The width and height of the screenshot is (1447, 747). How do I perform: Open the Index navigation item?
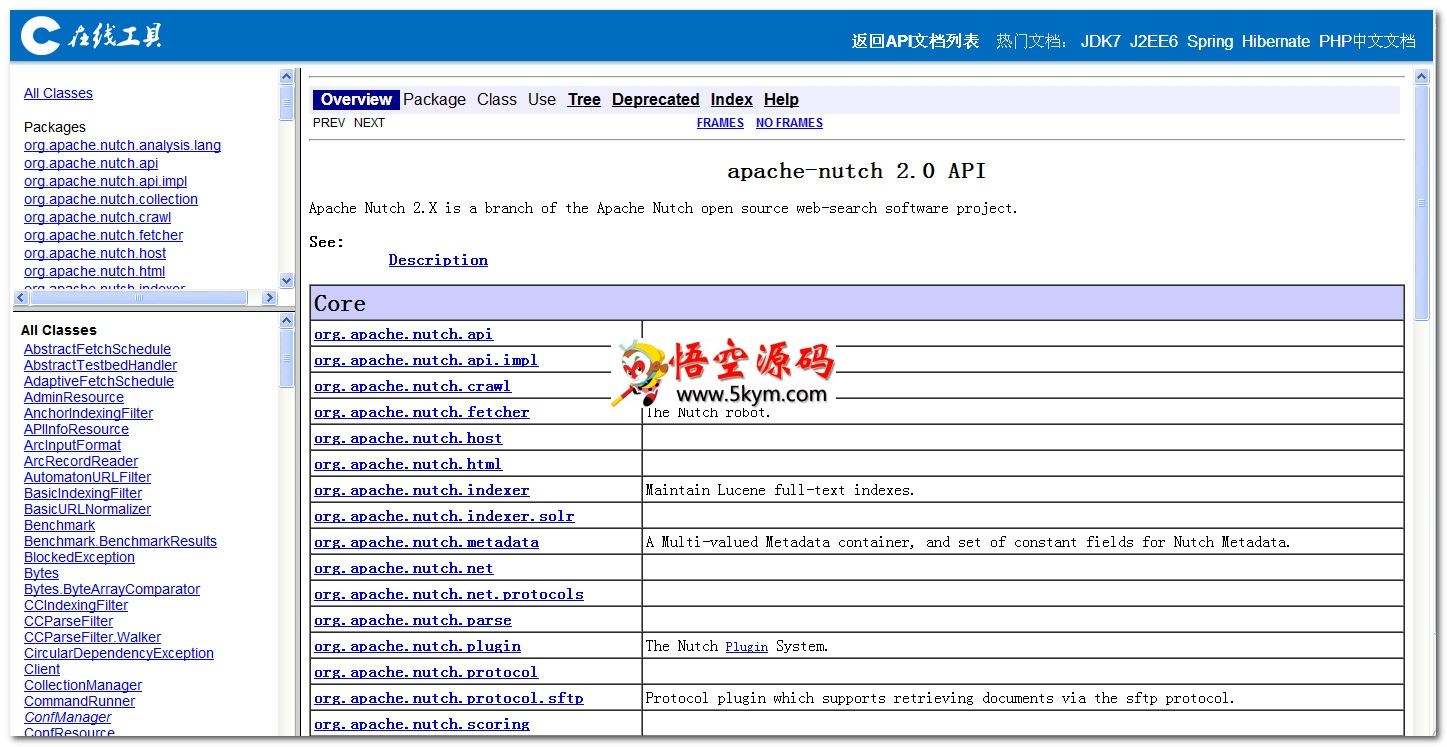[731, 99]
